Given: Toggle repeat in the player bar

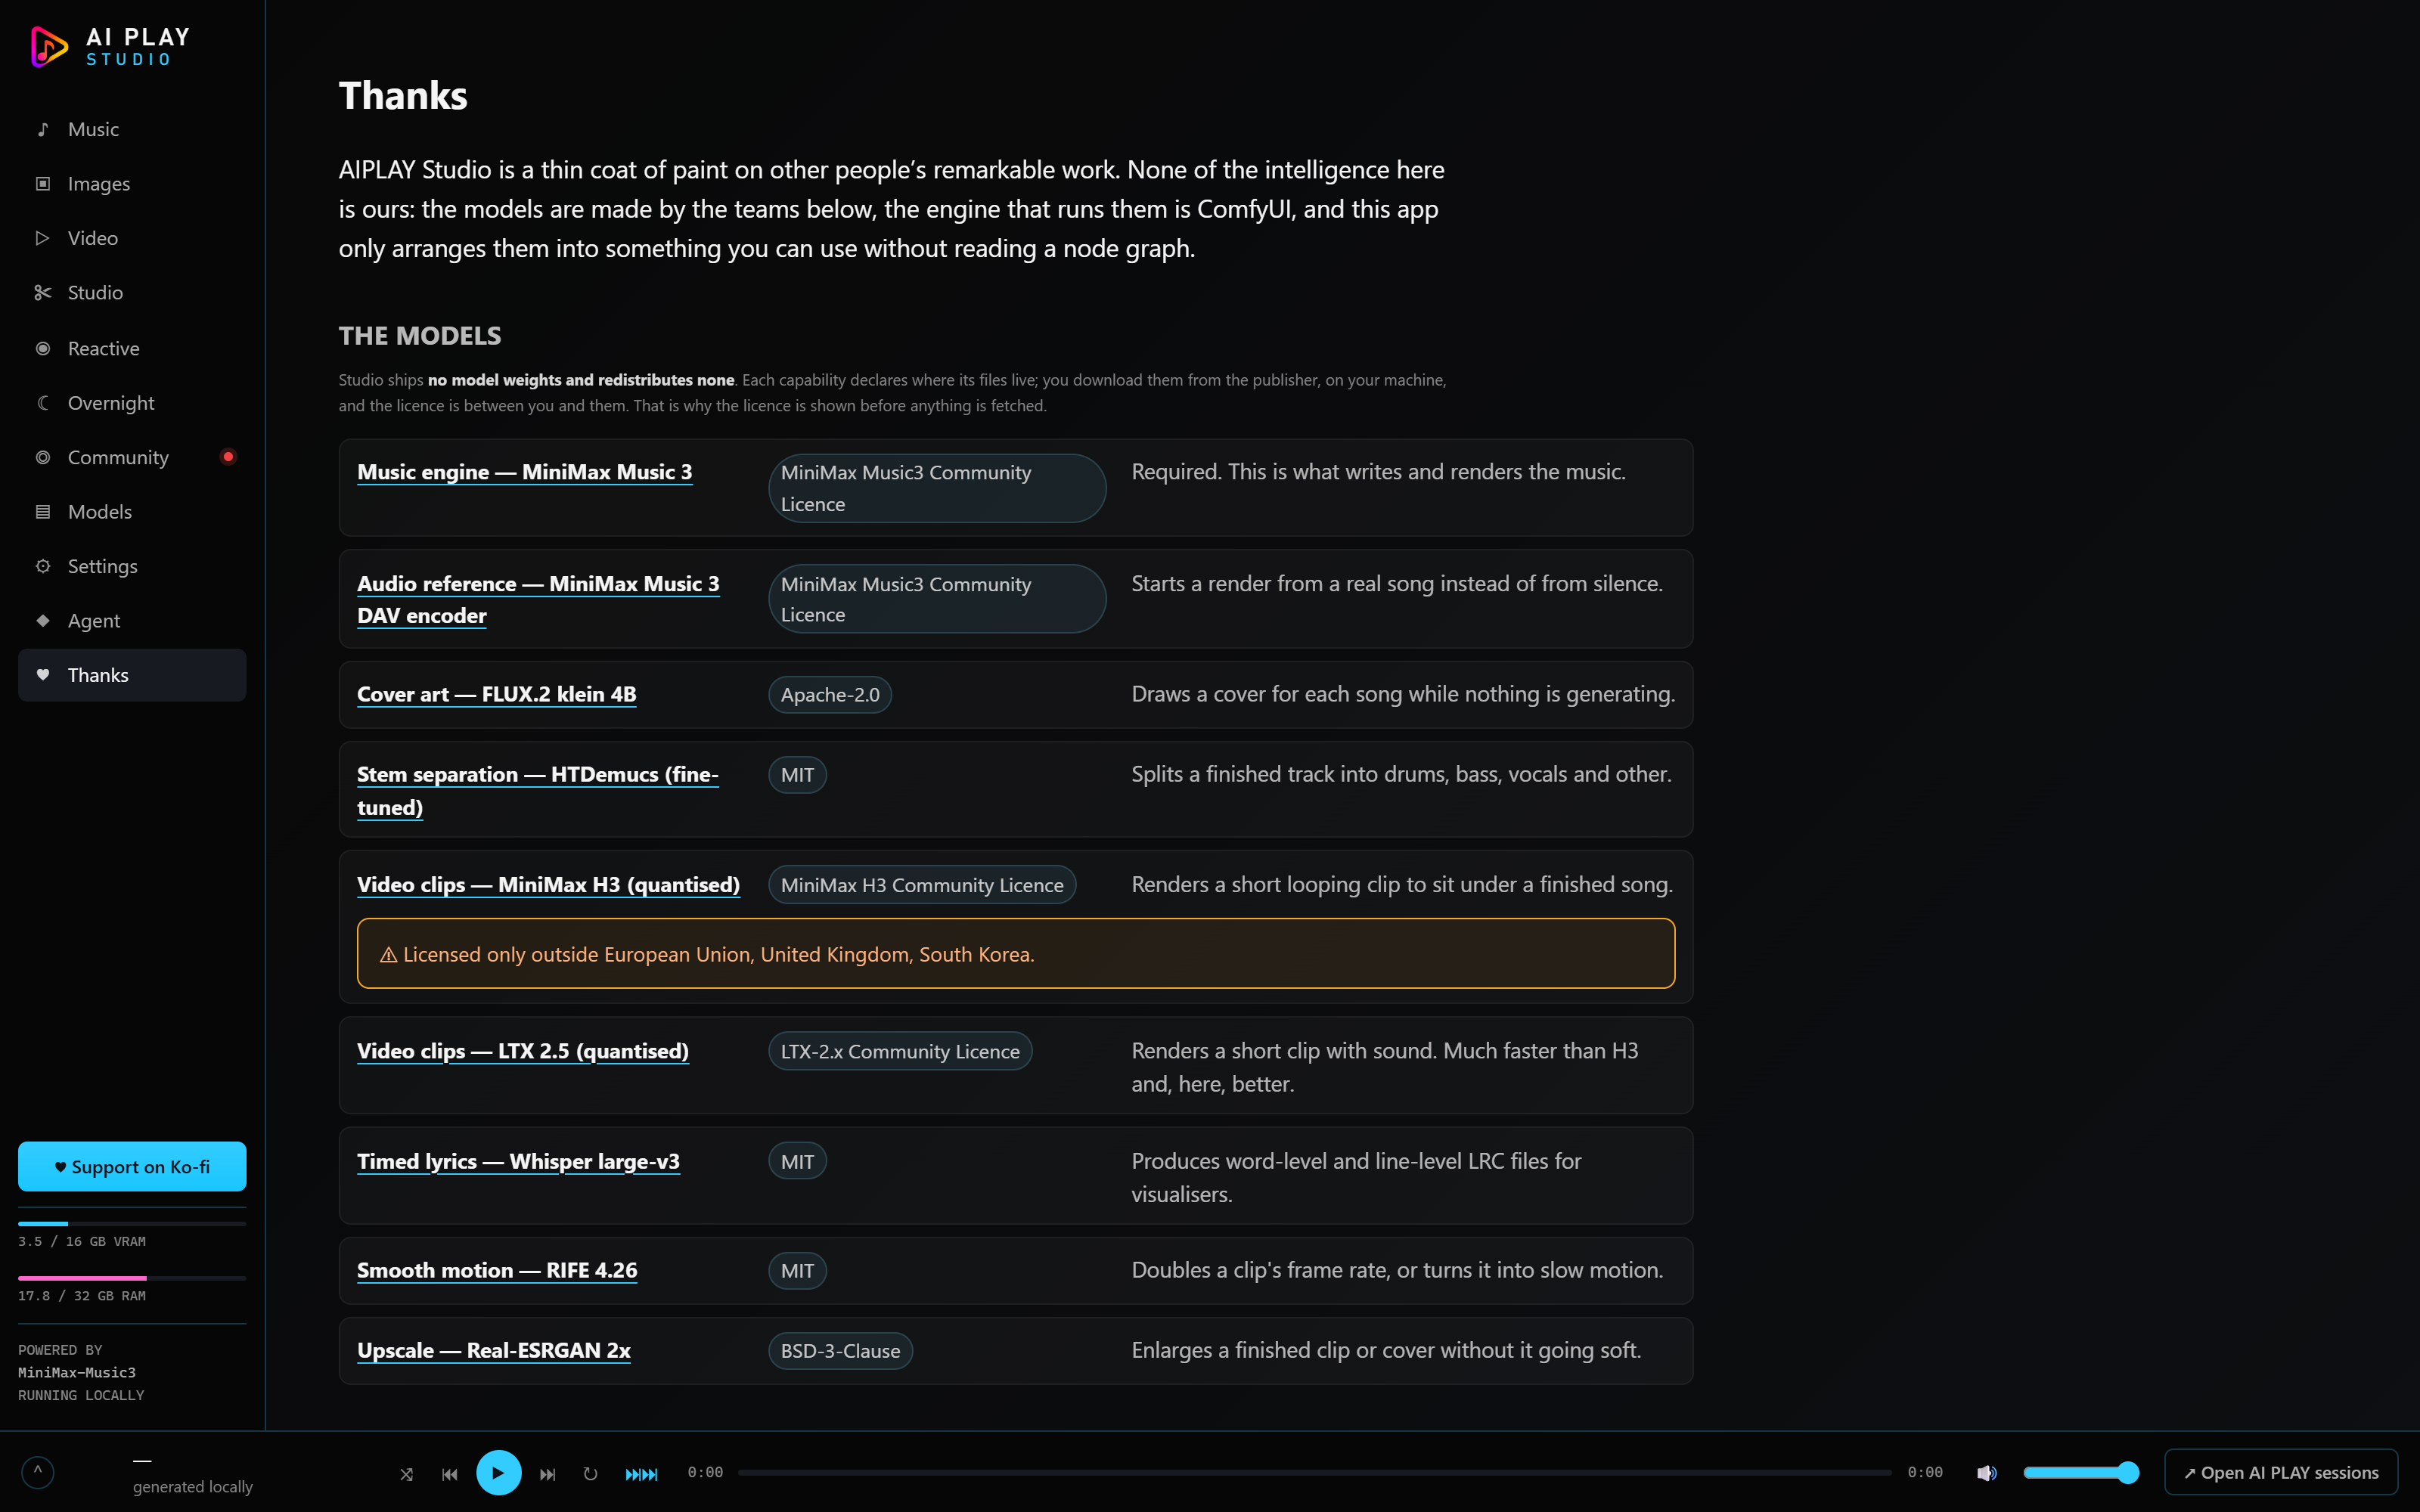Looking at the screenshot, I should point(590,1473).
